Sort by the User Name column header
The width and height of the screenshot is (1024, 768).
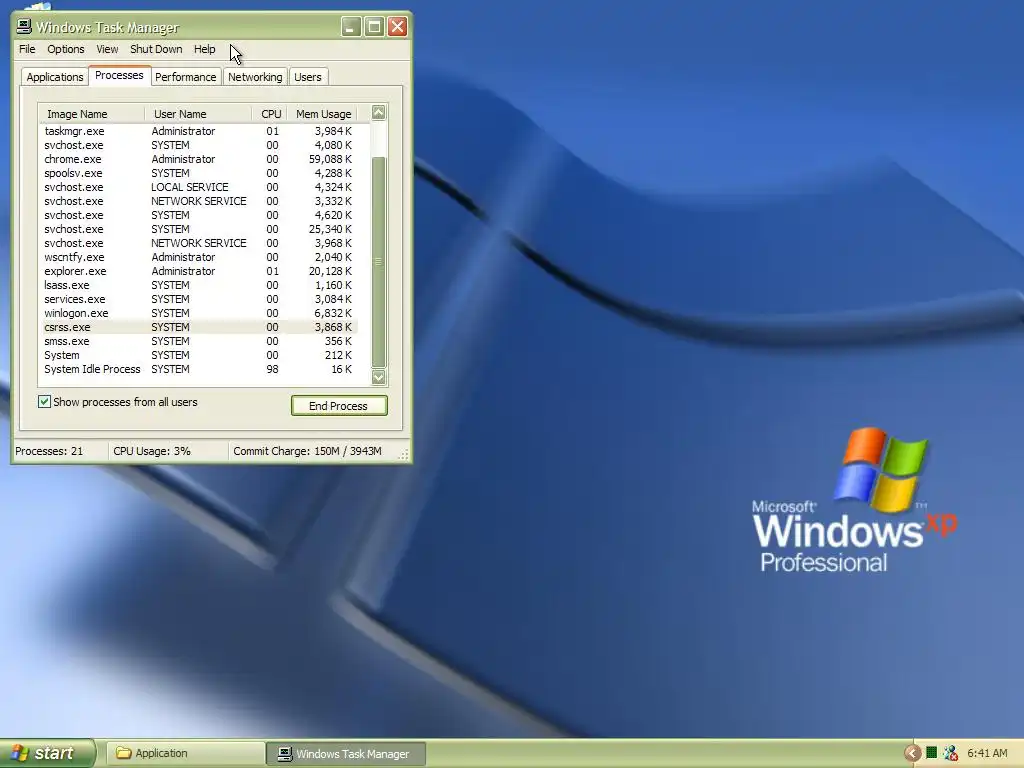(198, 114)
